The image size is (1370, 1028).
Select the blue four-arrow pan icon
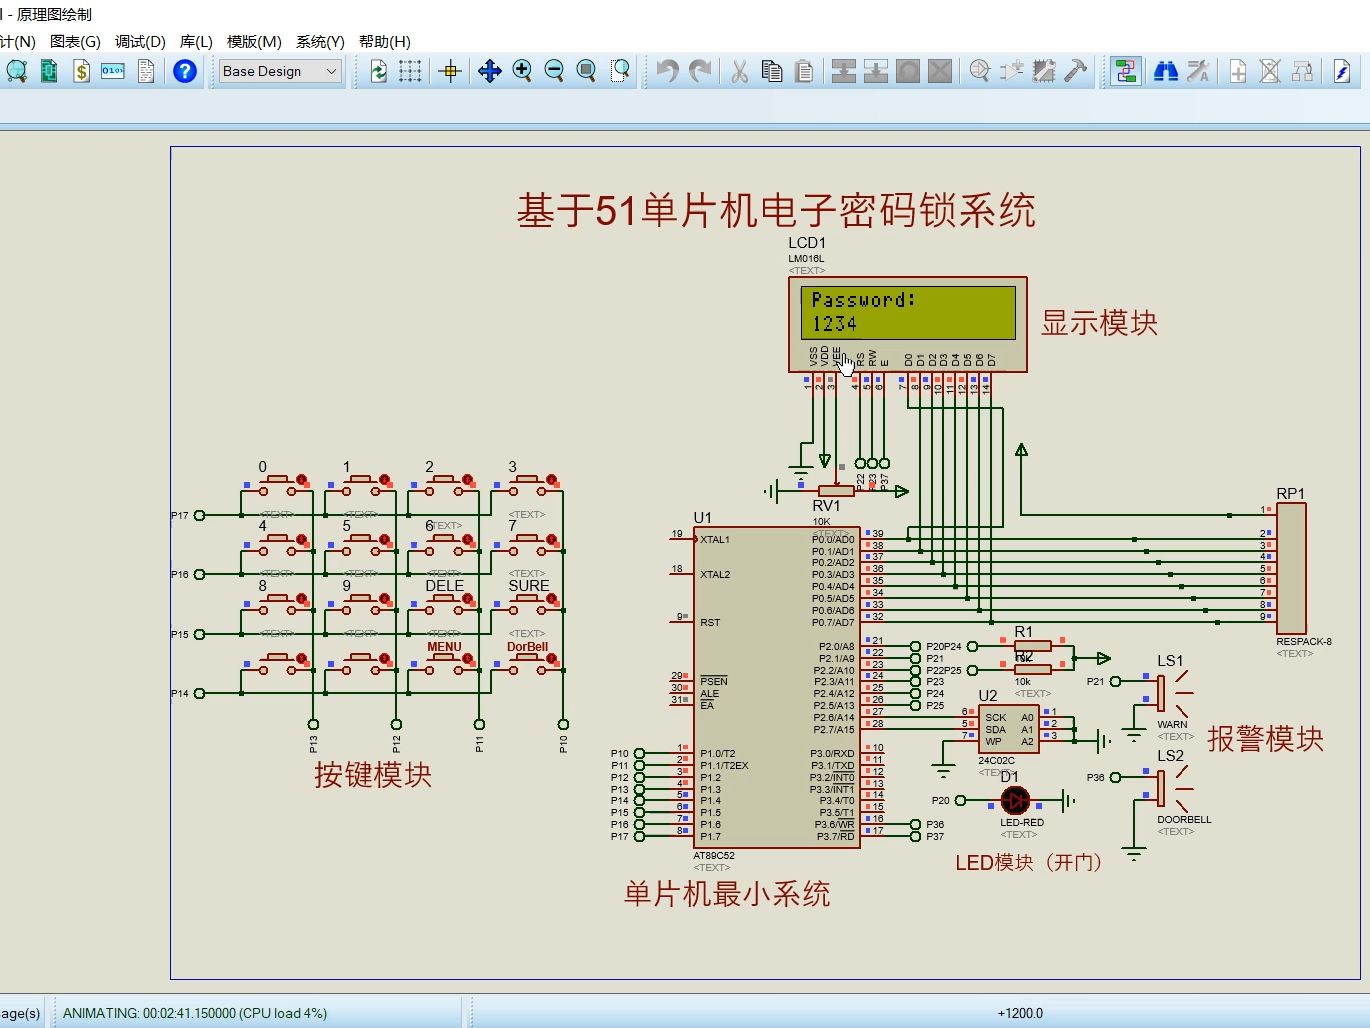489,71
